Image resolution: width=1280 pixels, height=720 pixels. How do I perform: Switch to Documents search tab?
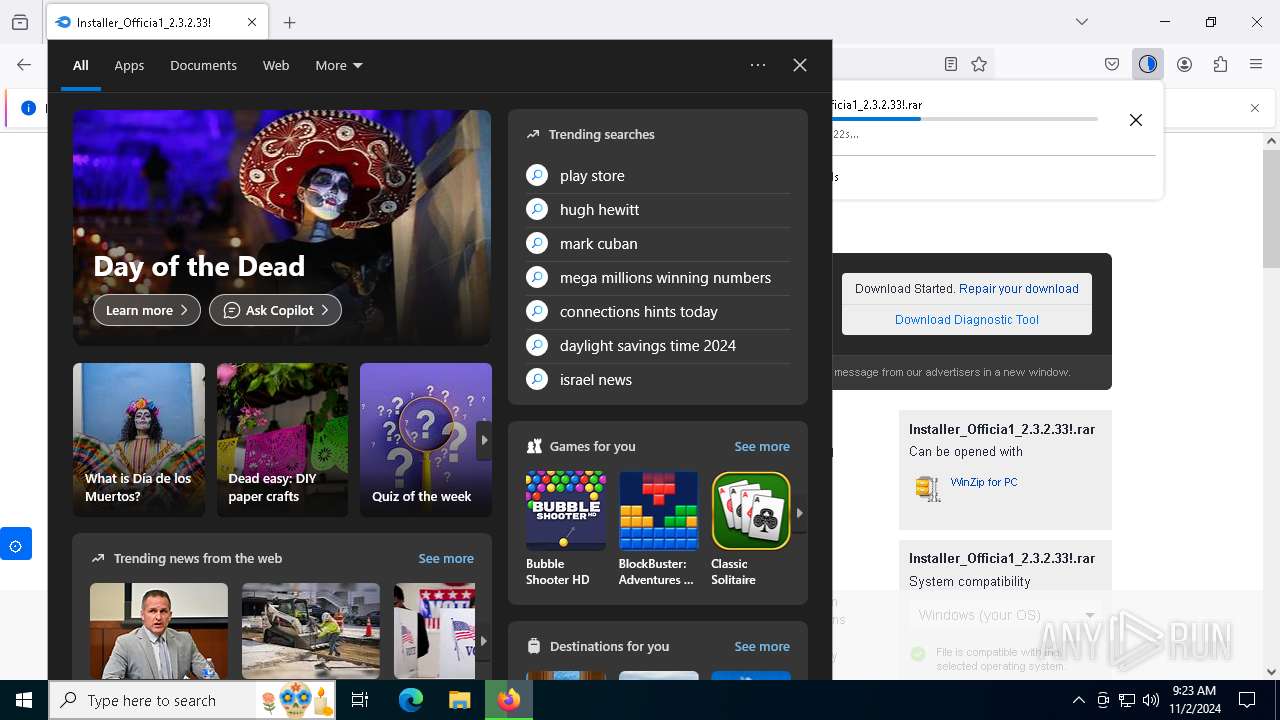(203, 65)
